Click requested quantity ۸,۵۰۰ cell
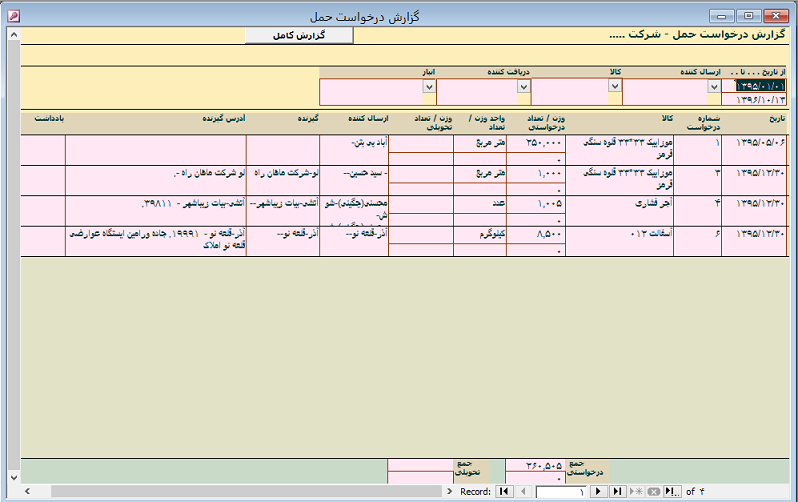This screenshot has width=798, height=502. (x=536, y=235)
